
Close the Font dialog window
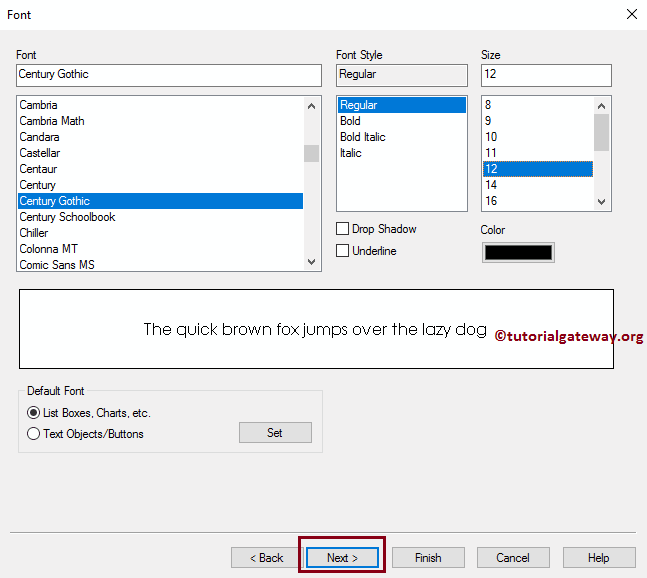click(632, 14)
